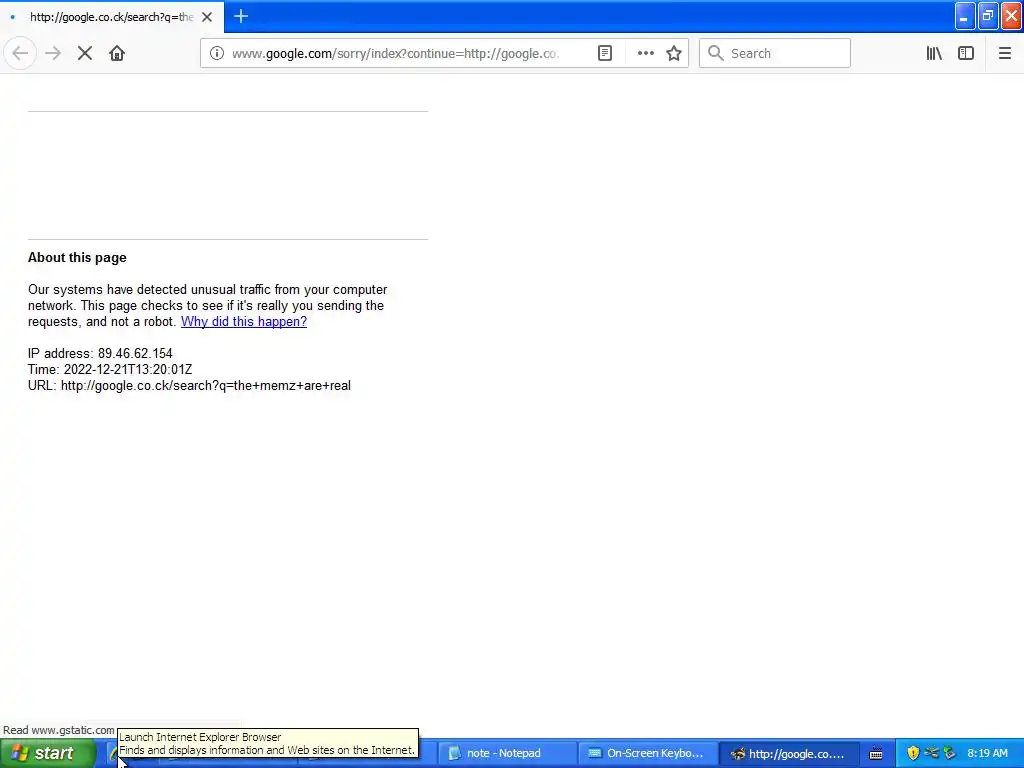The width and height of the screenshot is (1024, 768).
Task: Select the Firefox google.co taskbar button
Action: click(787, 753)
